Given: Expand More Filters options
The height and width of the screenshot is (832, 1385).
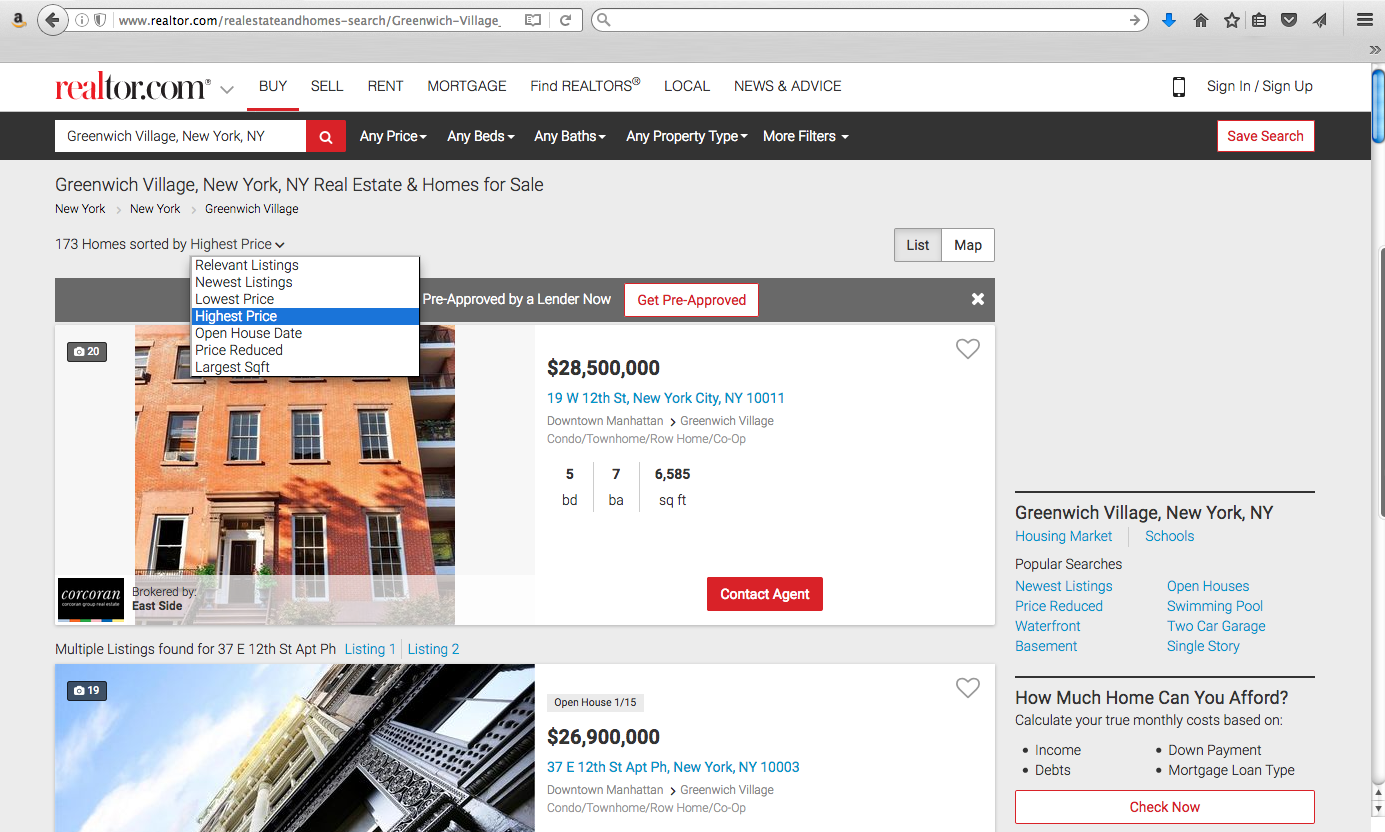Looking at the screenshot, I should 805,136.
